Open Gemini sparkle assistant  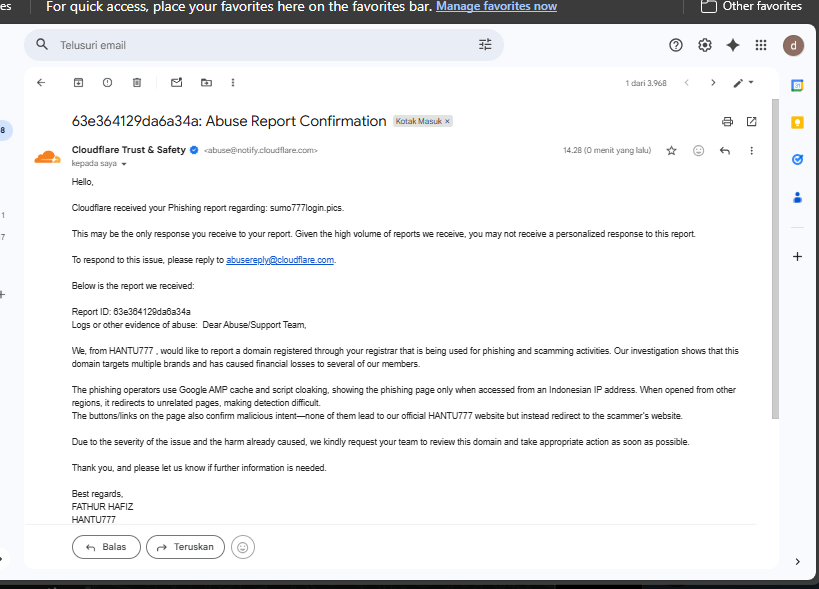point(733,45)
